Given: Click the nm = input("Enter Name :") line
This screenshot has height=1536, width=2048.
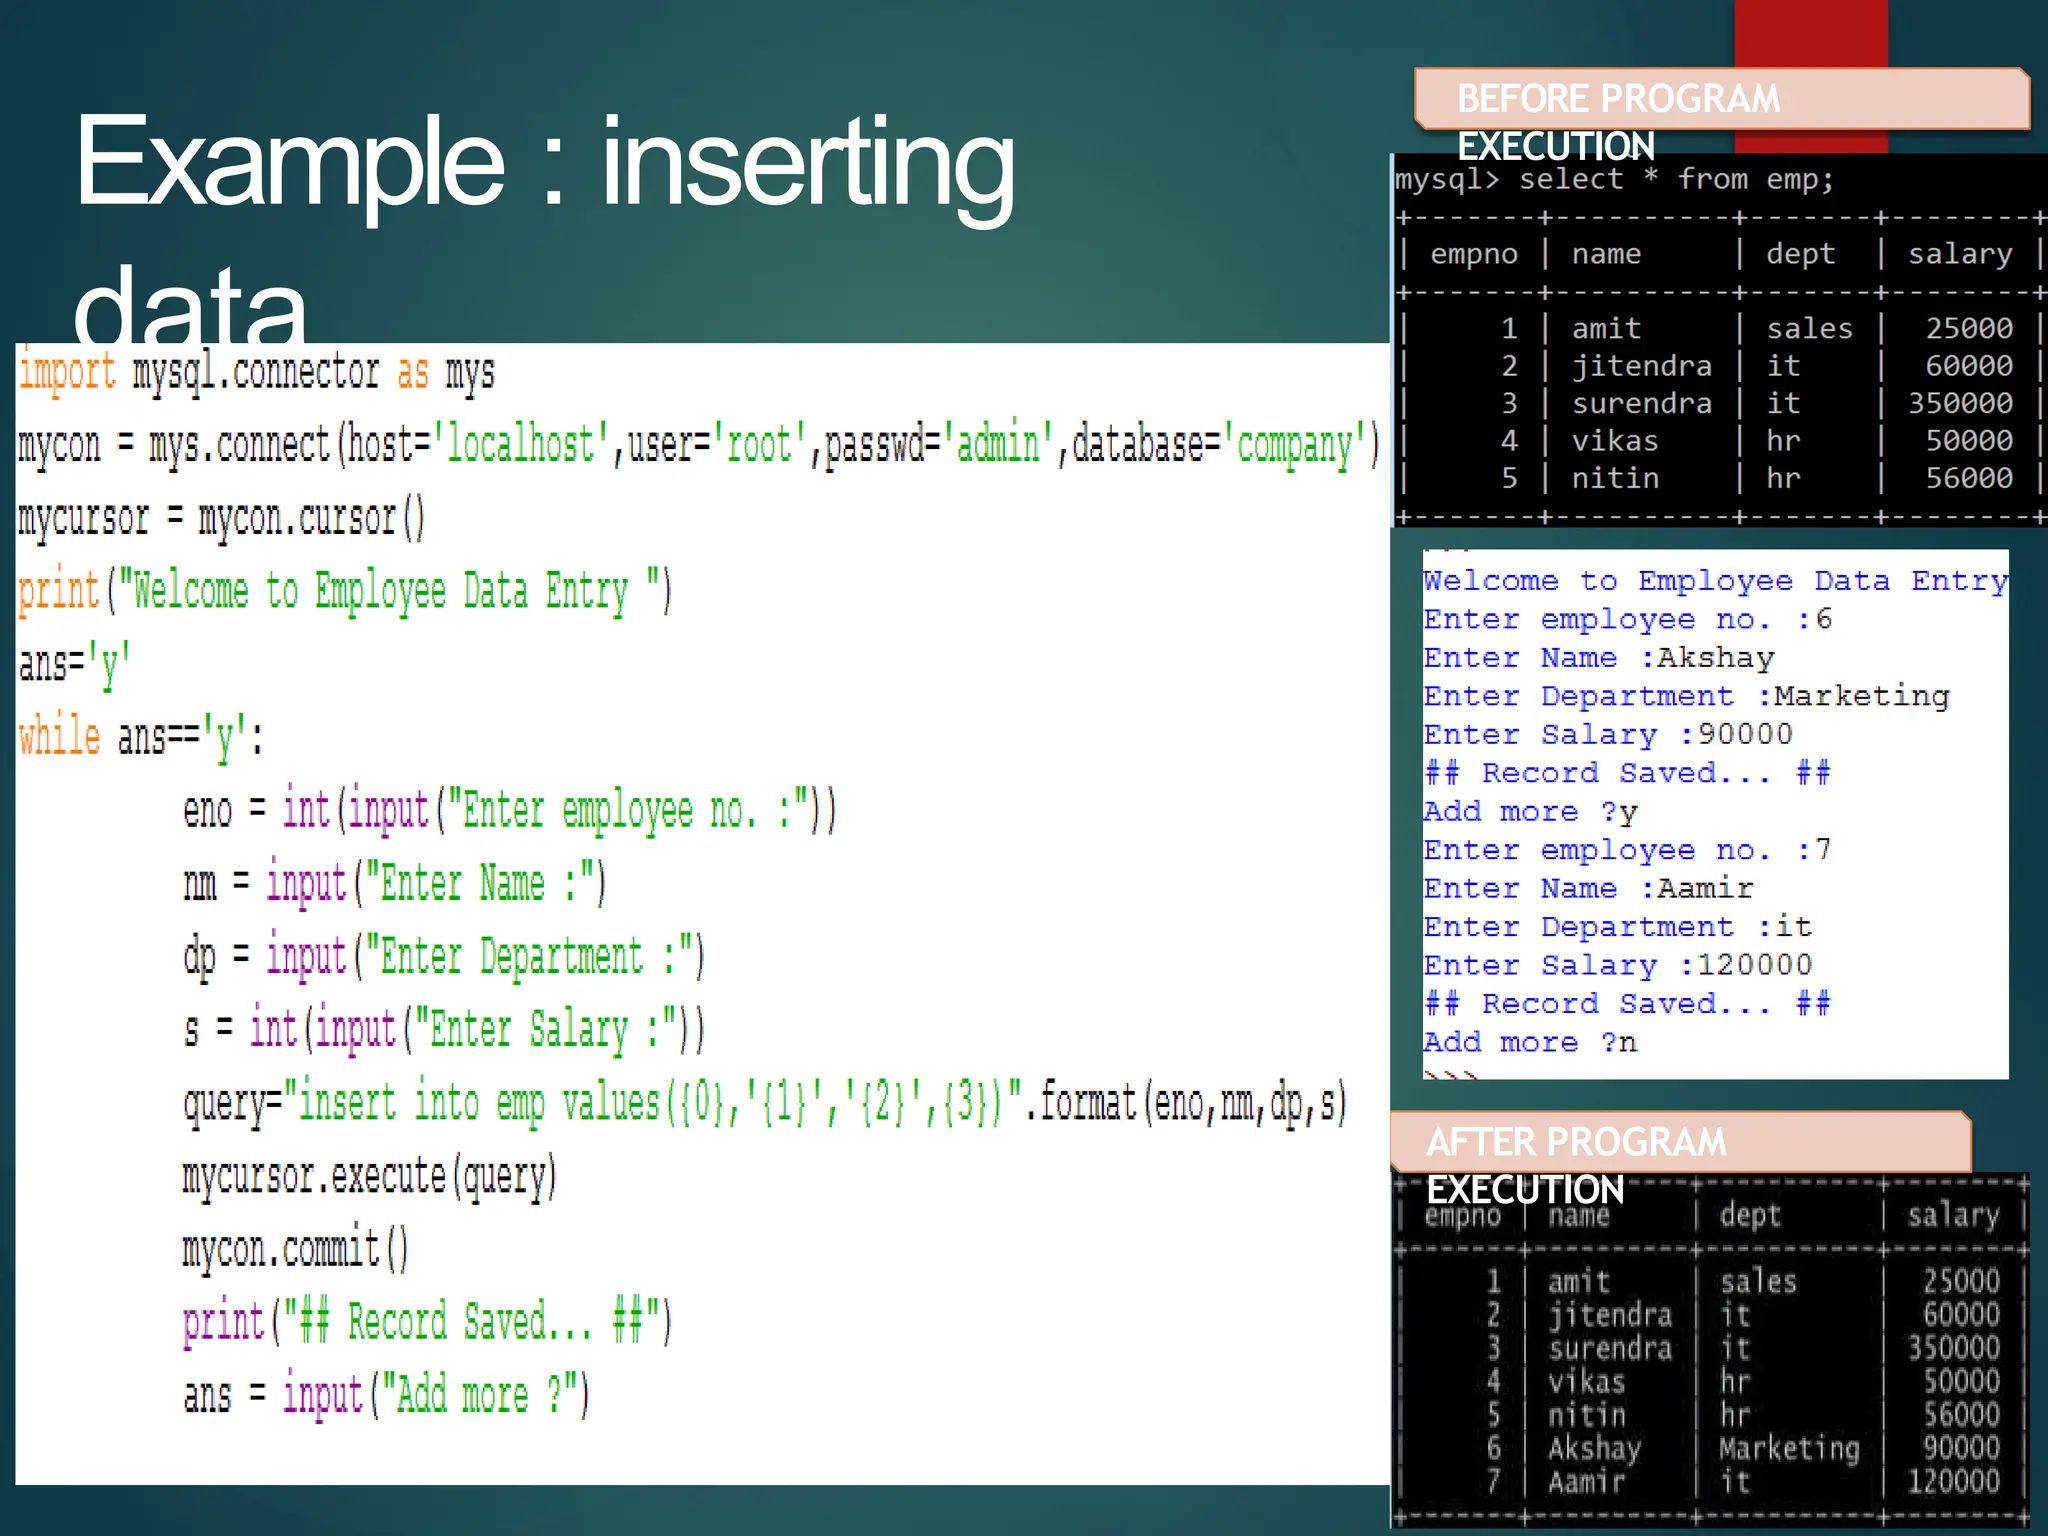Looking at the screenshot, I should click(x=394, y=883).
